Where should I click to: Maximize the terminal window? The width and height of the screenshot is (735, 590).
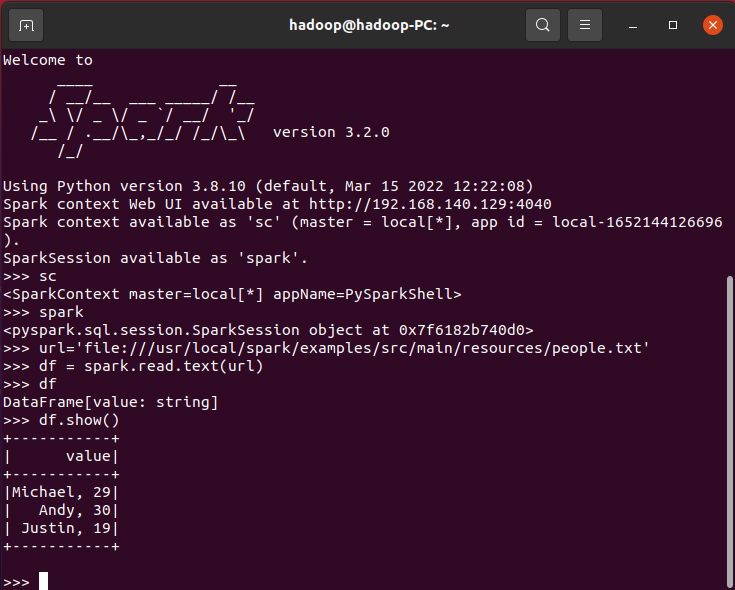tap(673, 25)
